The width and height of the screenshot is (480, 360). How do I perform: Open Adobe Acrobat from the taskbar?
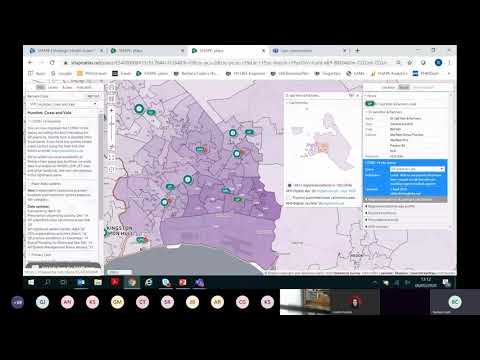click(115, 283)
